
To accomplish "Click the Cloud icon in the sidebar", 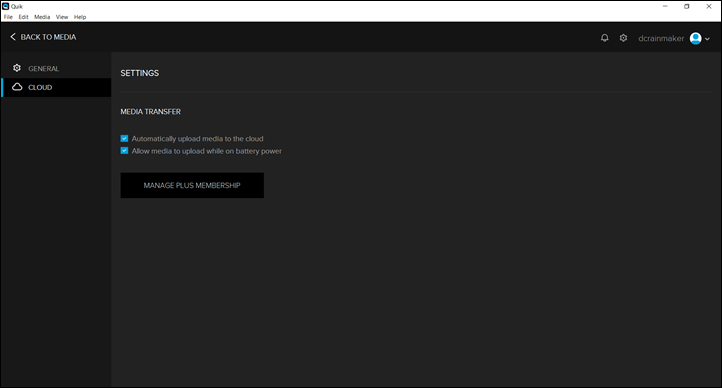I will [17, 87].
